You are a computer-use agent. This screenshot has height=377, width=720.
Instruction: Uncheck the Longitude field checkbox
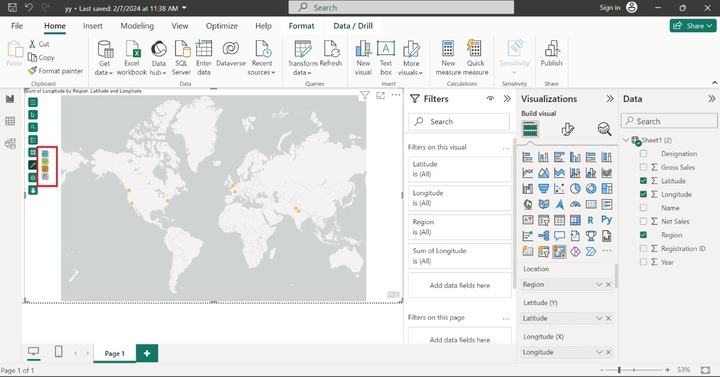643,194
